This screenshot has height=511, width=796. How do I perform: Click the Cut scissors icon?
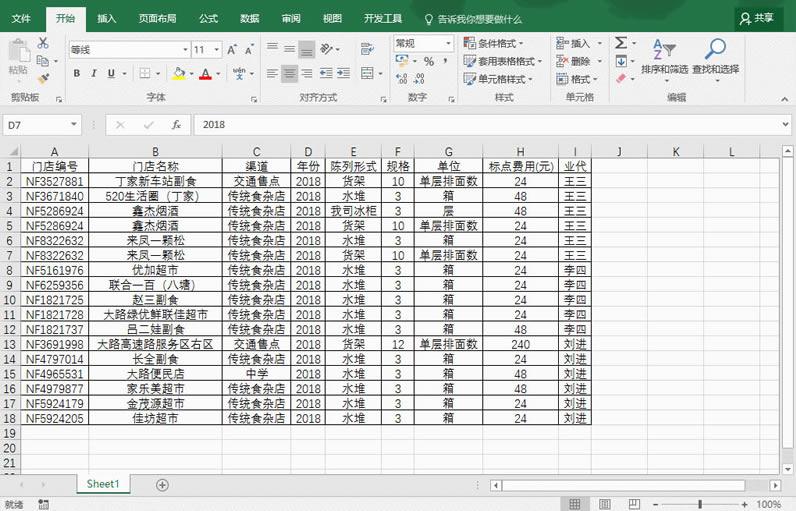click(43, 44)
